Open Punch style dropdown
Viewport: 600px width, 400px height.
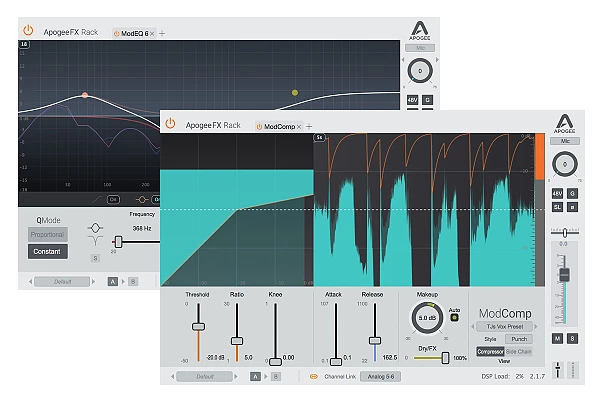point(519,339)
